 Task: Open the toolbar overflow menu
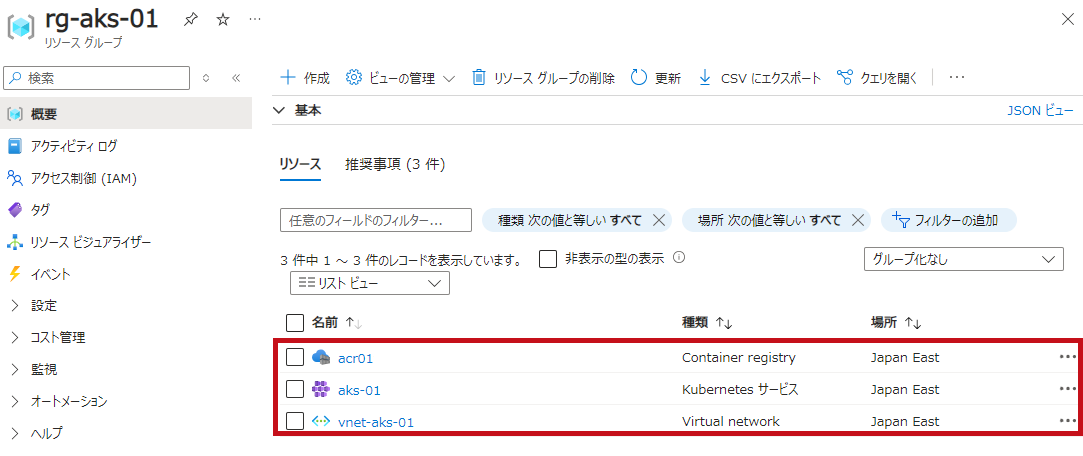point(957,78)
